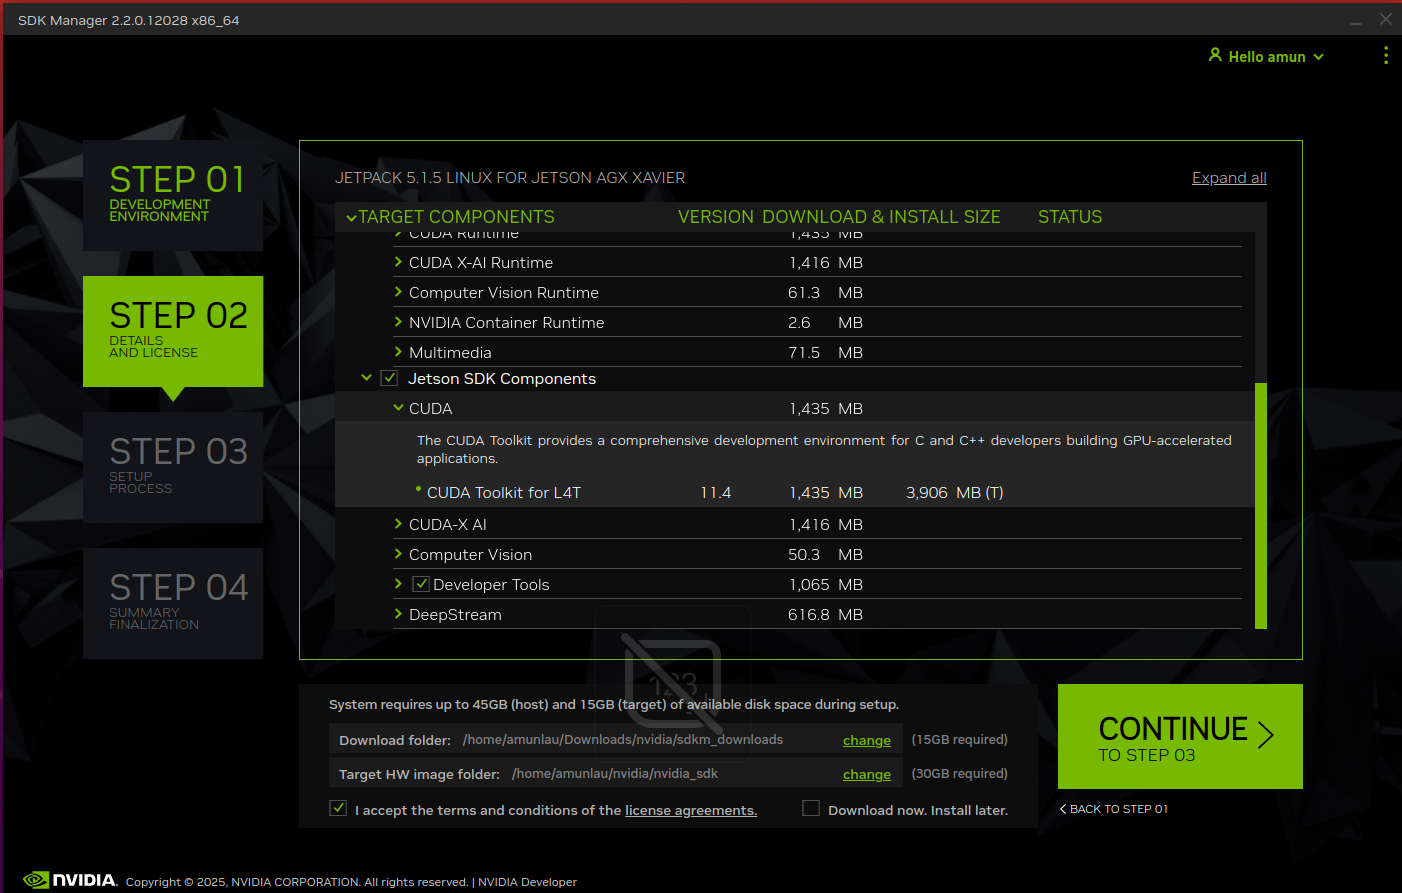Screen dimensions: 1402x893
Task: Click the STATUS column header
Action: coord(1069,217)
